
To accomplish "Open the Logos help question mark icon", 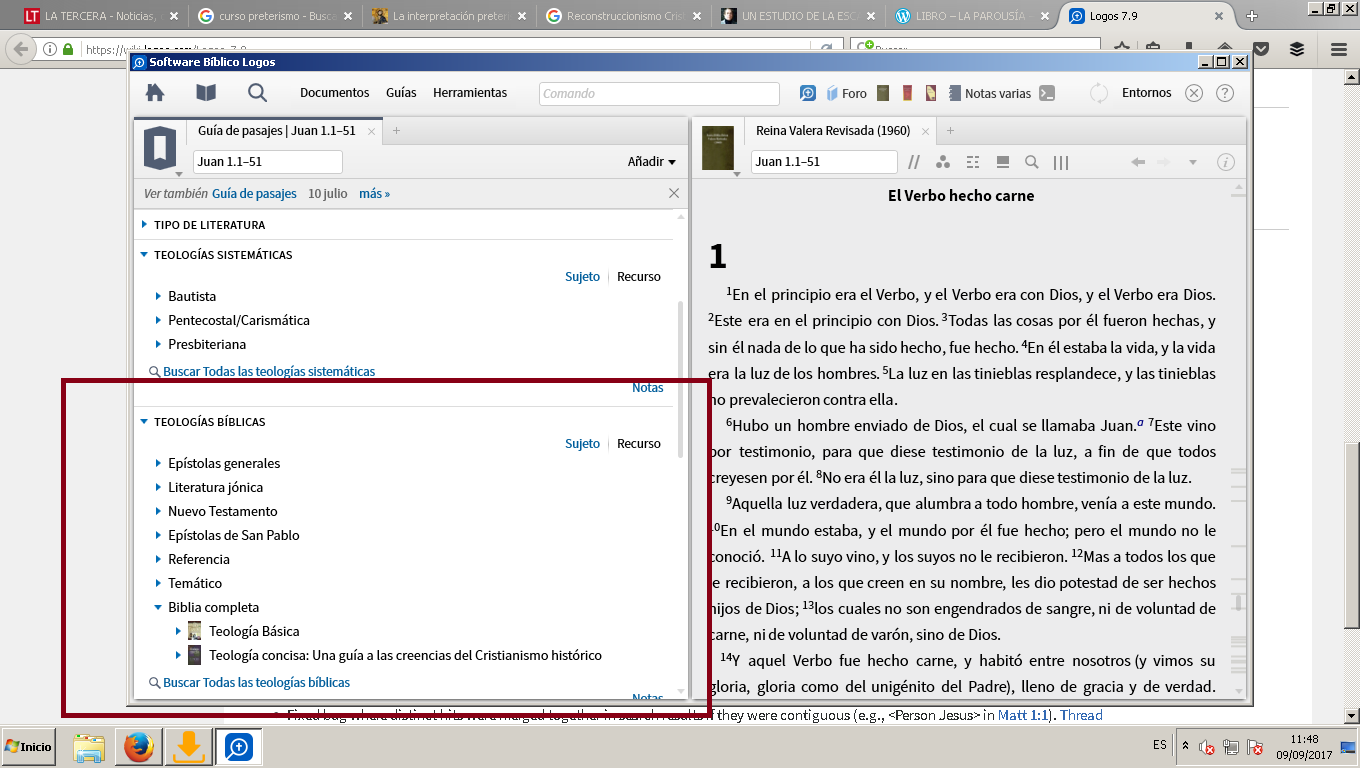I will 1225,93.
